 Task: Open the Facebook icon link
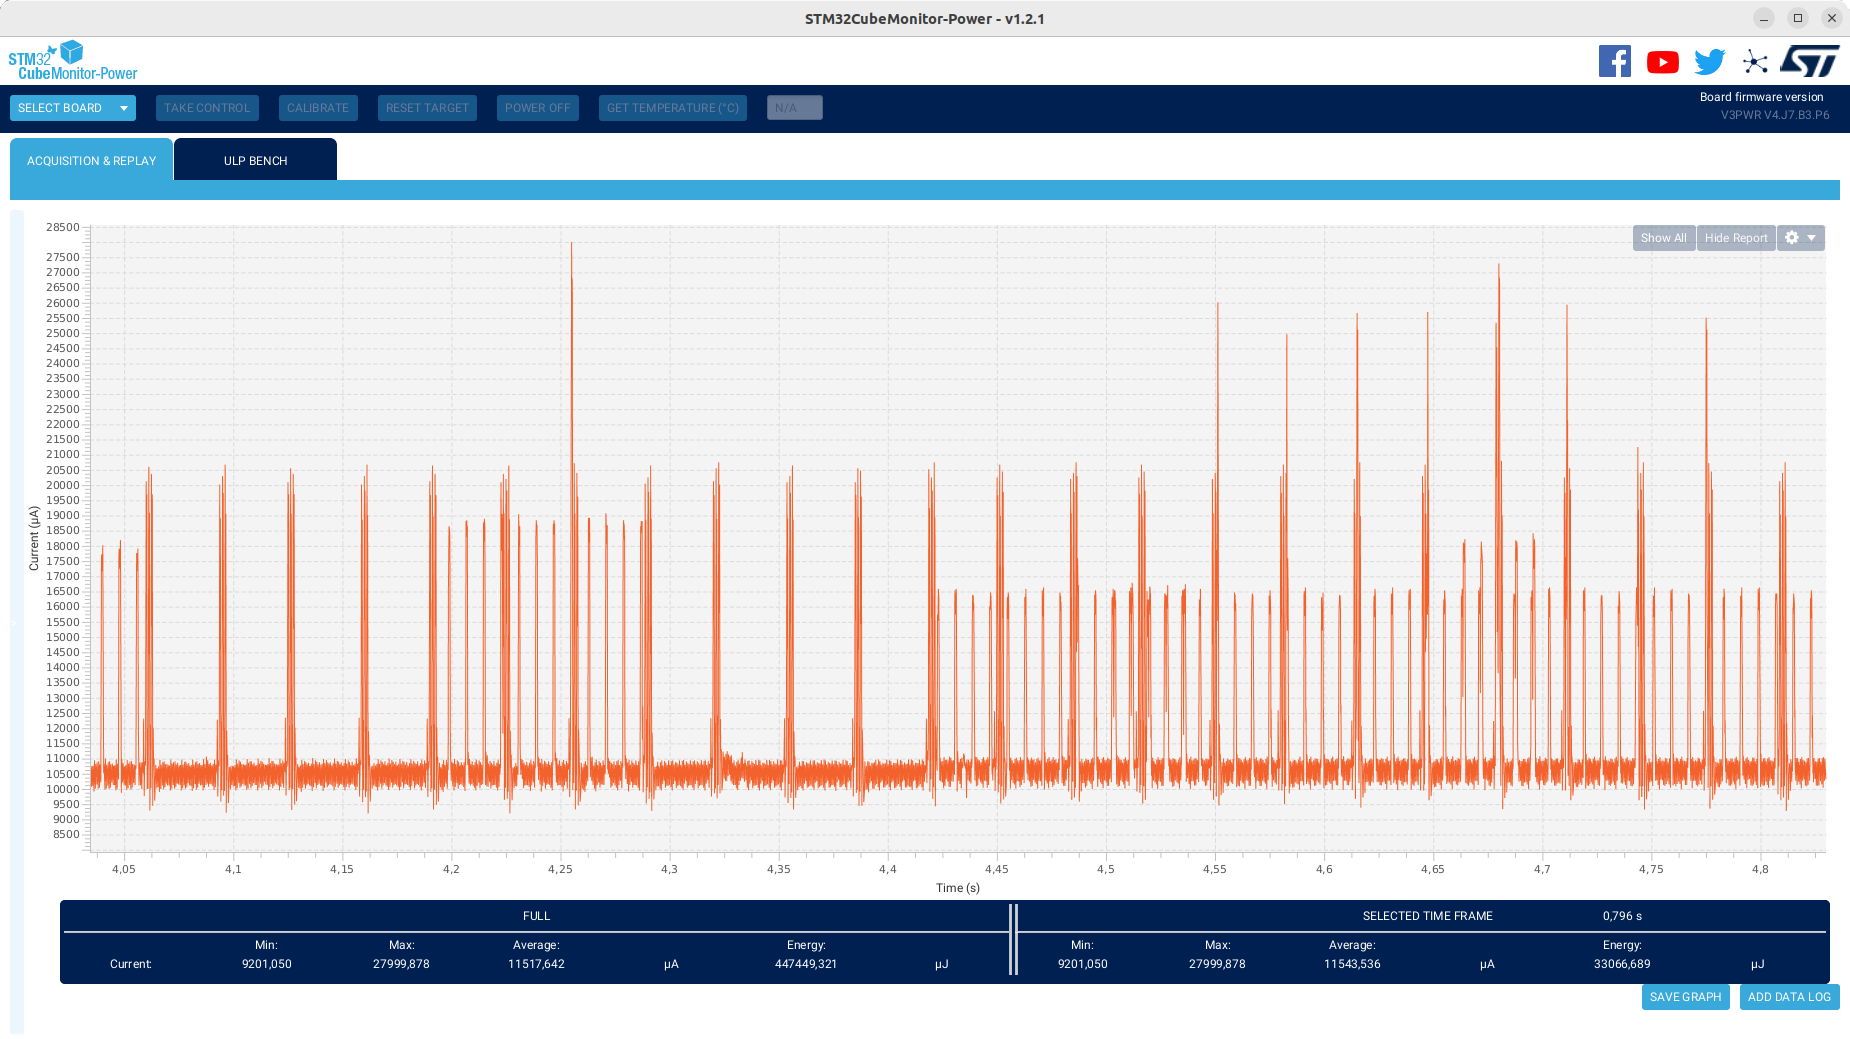pyautogui.click(x=1615, y=61)
